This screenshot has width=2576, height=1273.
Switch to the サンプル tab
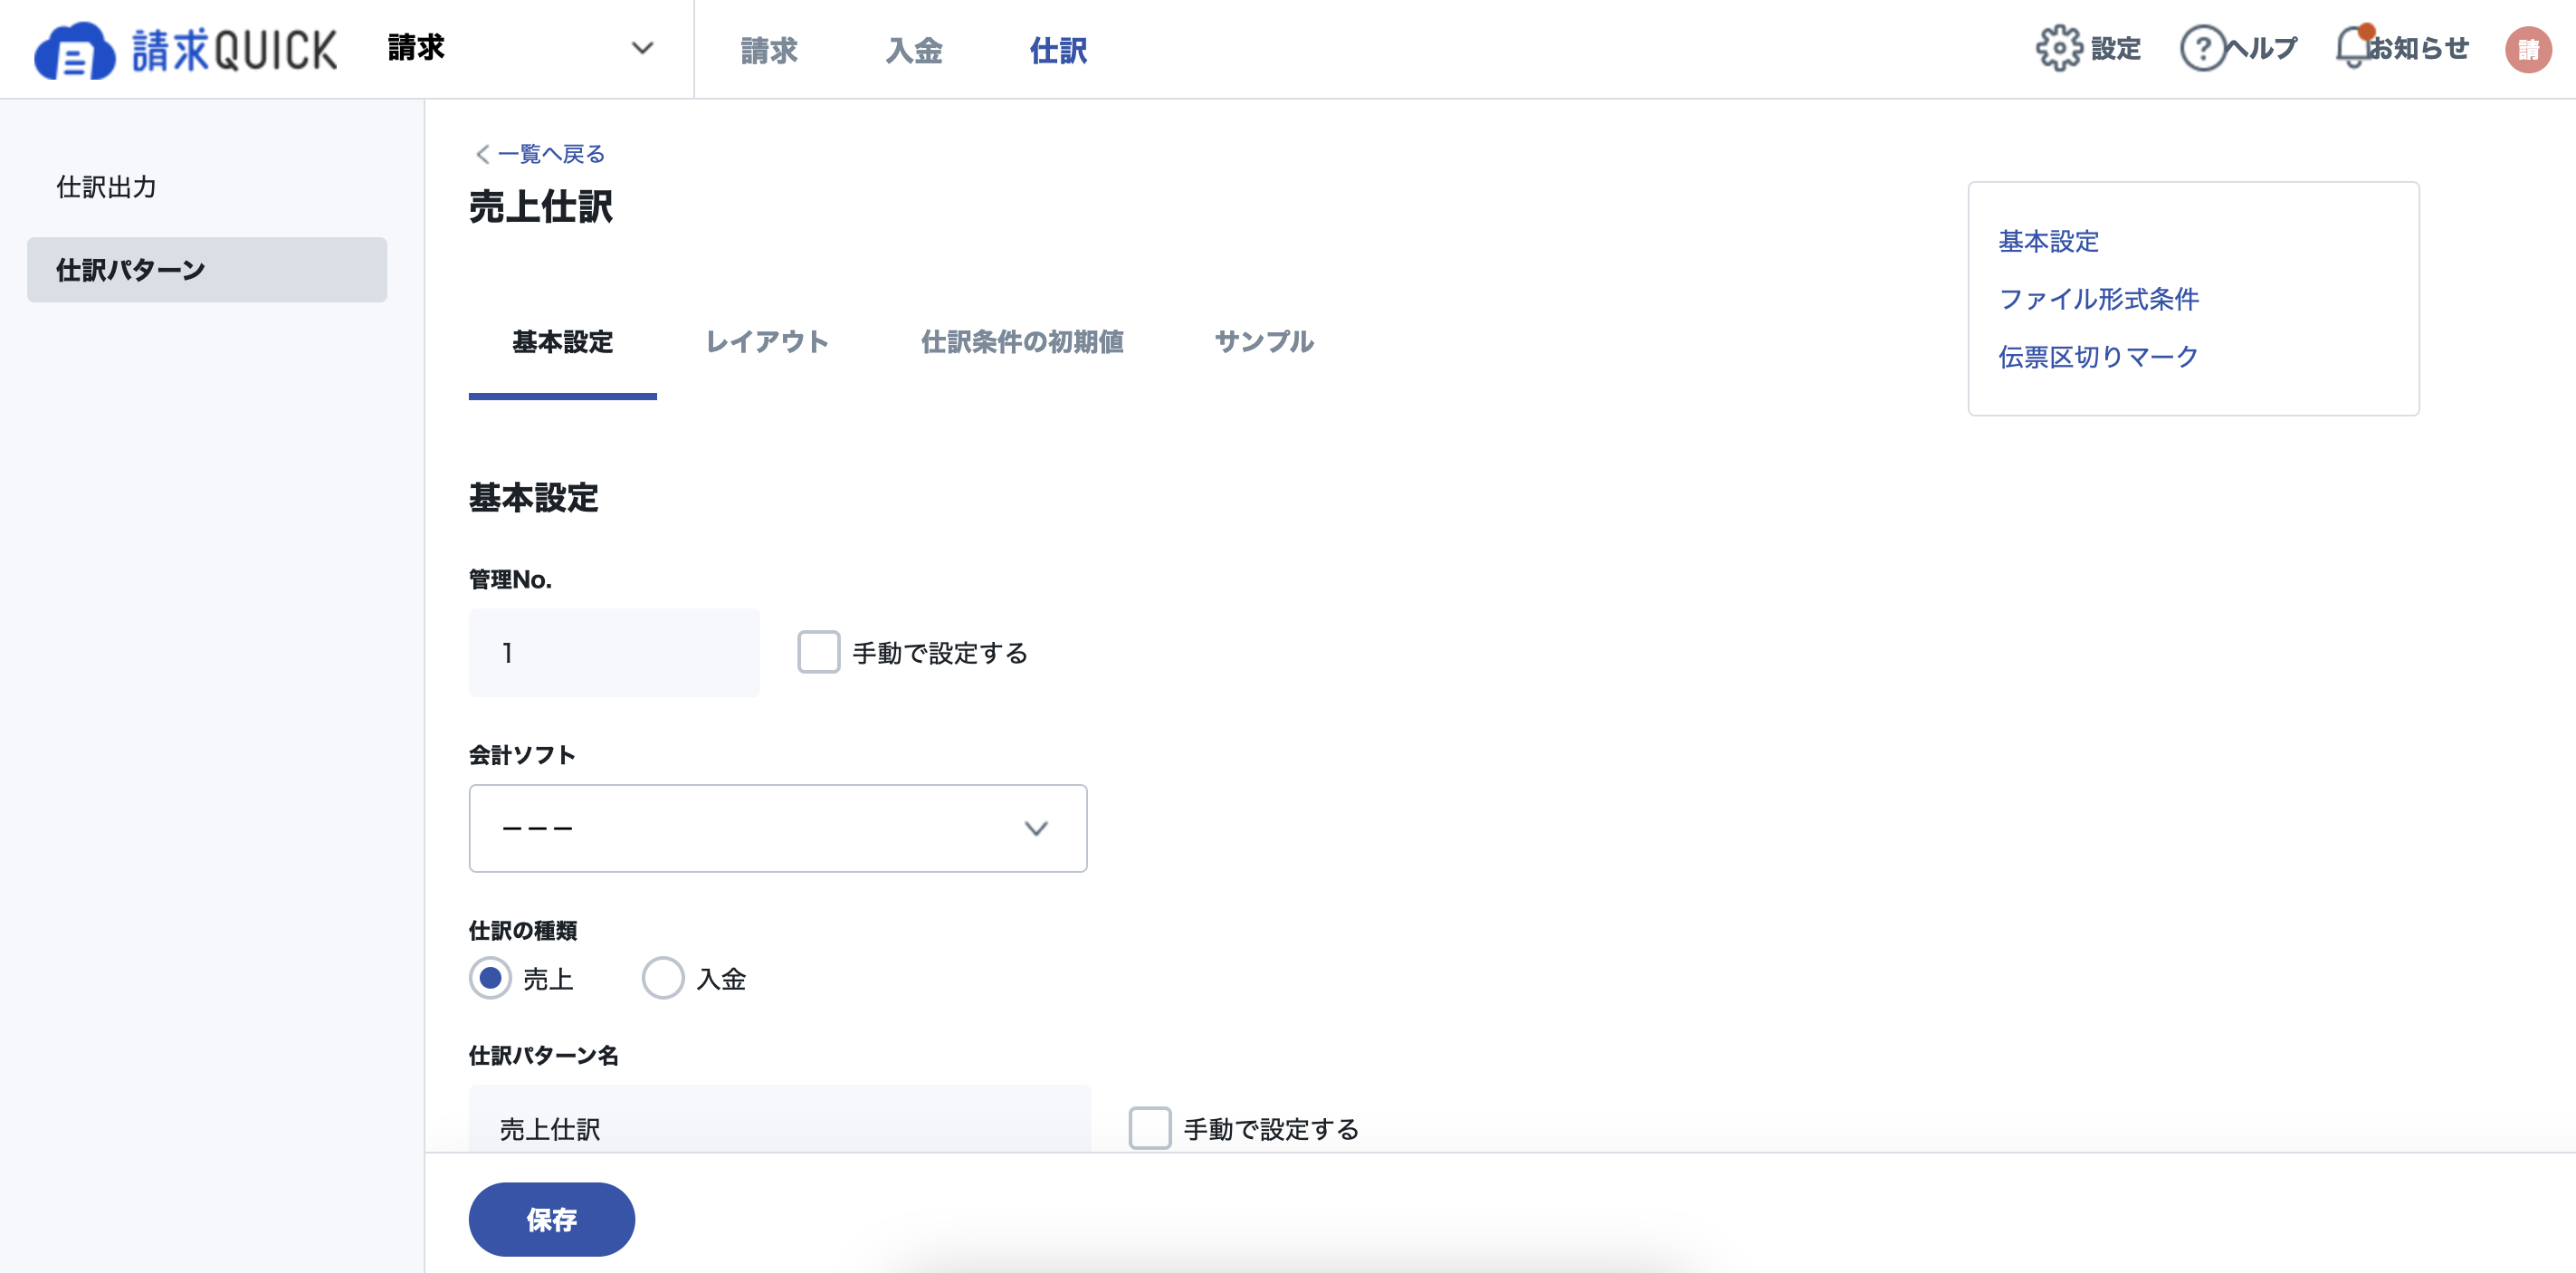(1264, 342)
